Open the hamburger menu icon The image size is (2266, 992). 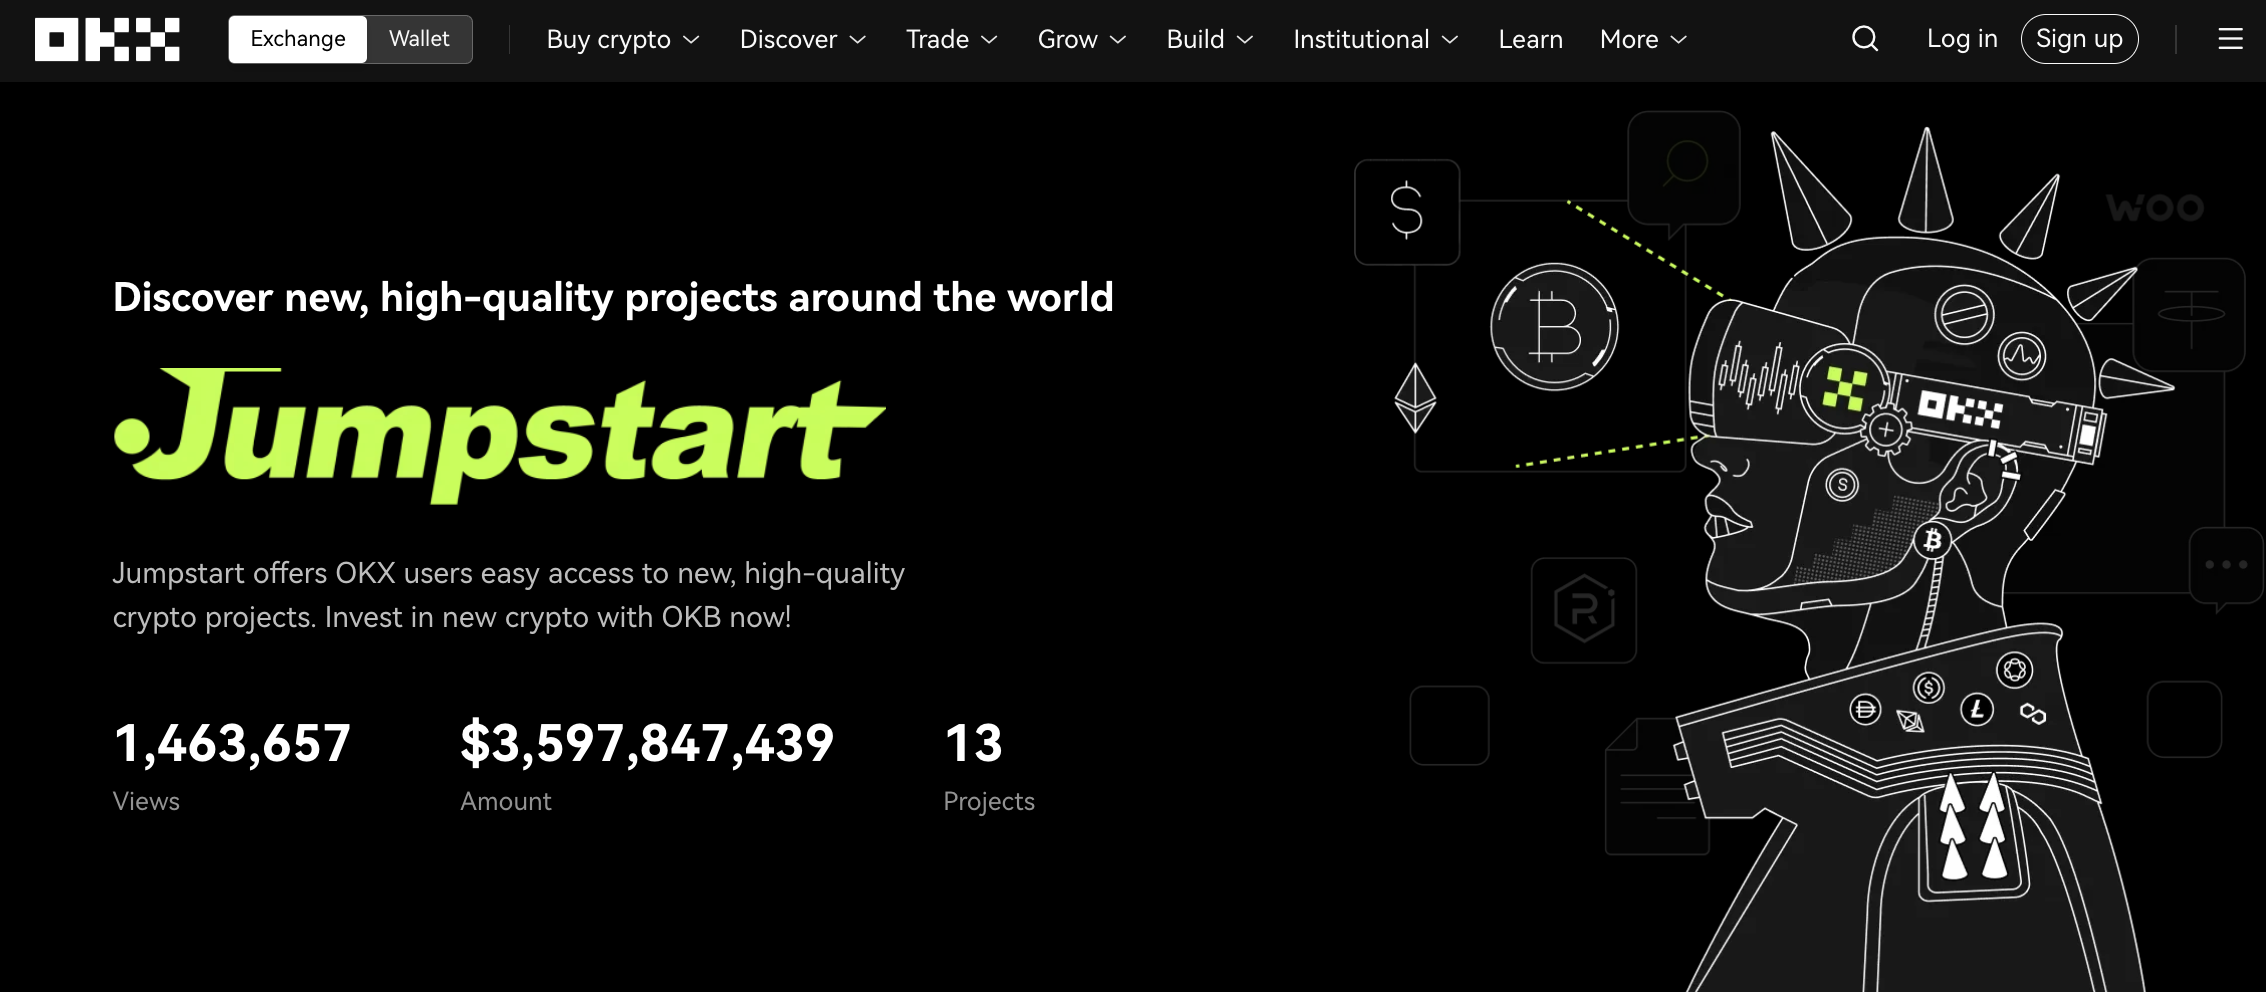point(2230,39)
